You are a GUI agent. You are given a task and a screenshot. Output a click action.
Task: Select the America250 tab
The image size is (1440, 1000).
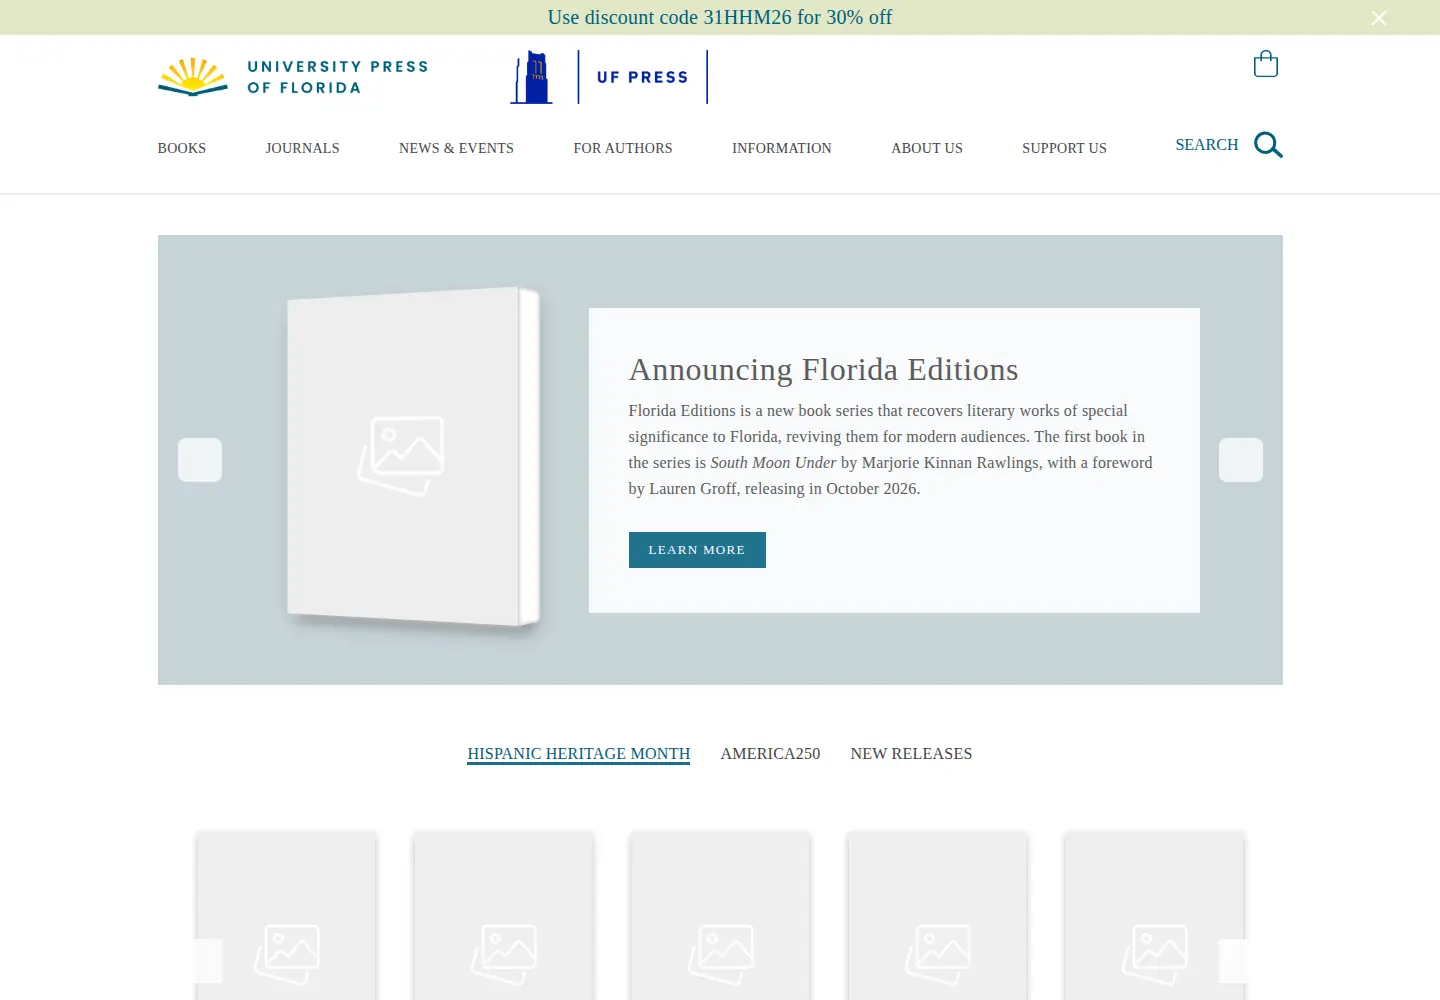pos(770,754)
